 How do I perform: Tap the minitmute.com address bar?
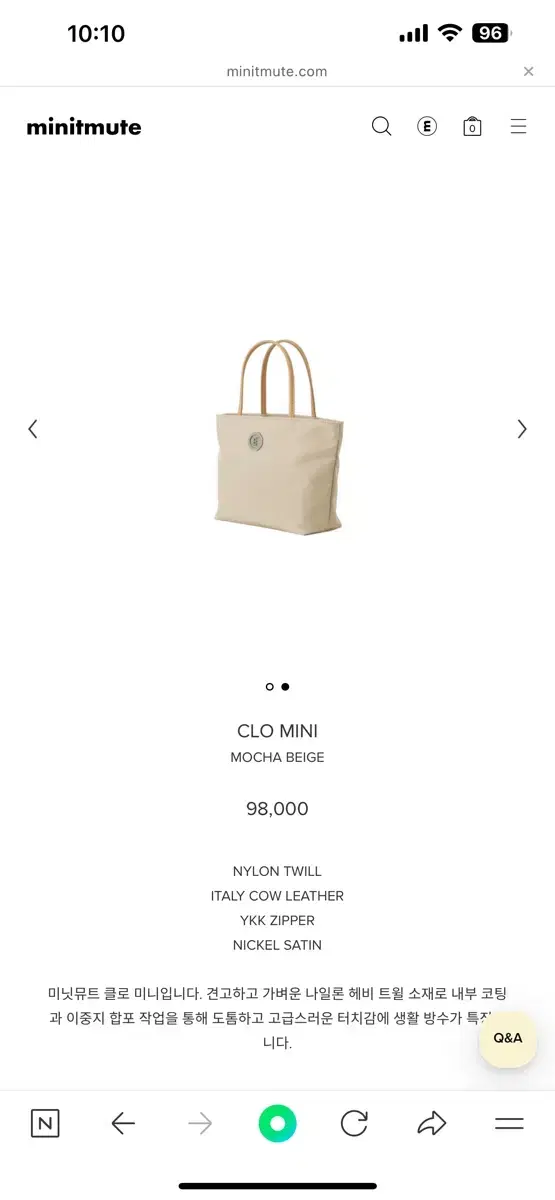coord(277,71)
